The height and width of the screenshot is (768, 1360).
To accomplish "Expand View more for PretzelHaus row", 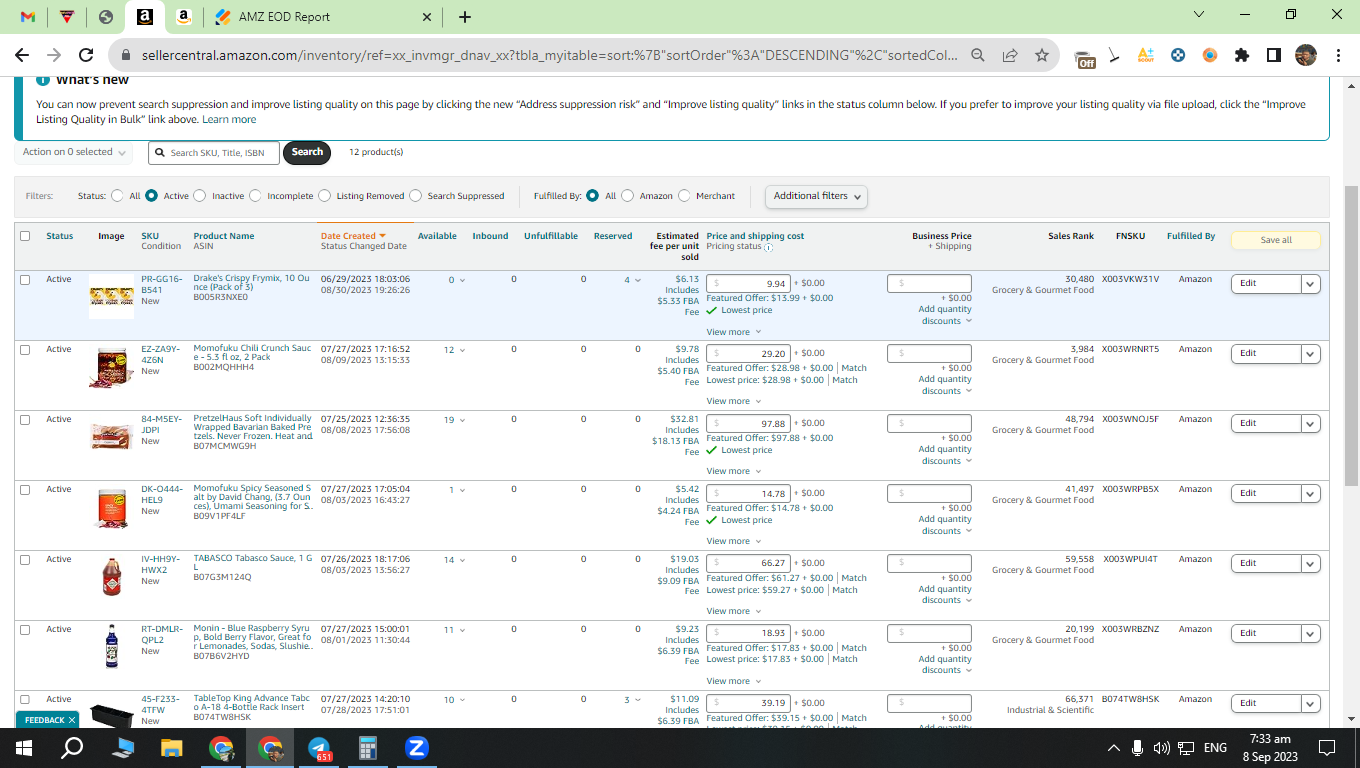I will pos(734,471).
